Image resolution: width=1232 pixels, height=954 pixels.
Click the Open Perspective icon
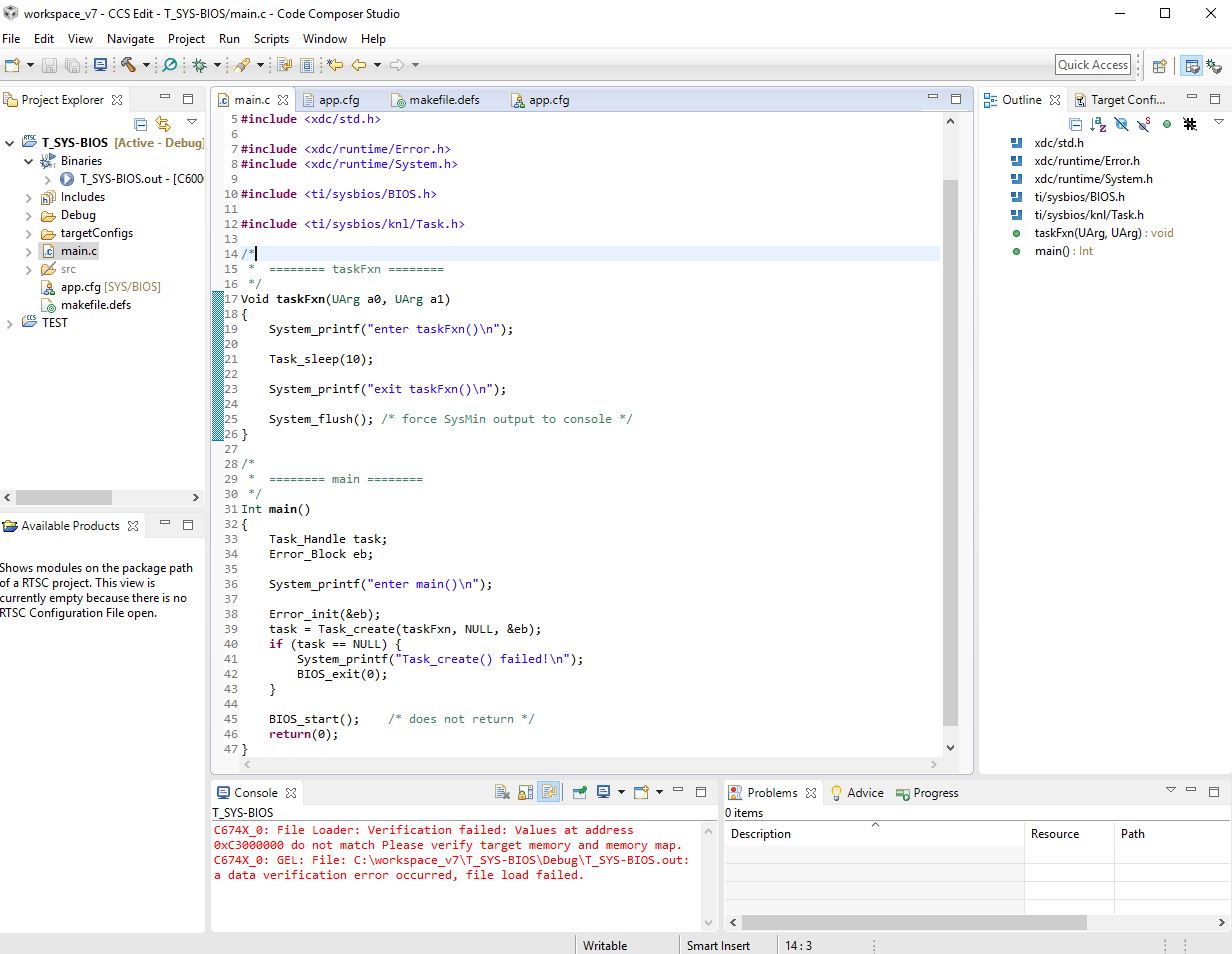click(x=1160, y=65)
